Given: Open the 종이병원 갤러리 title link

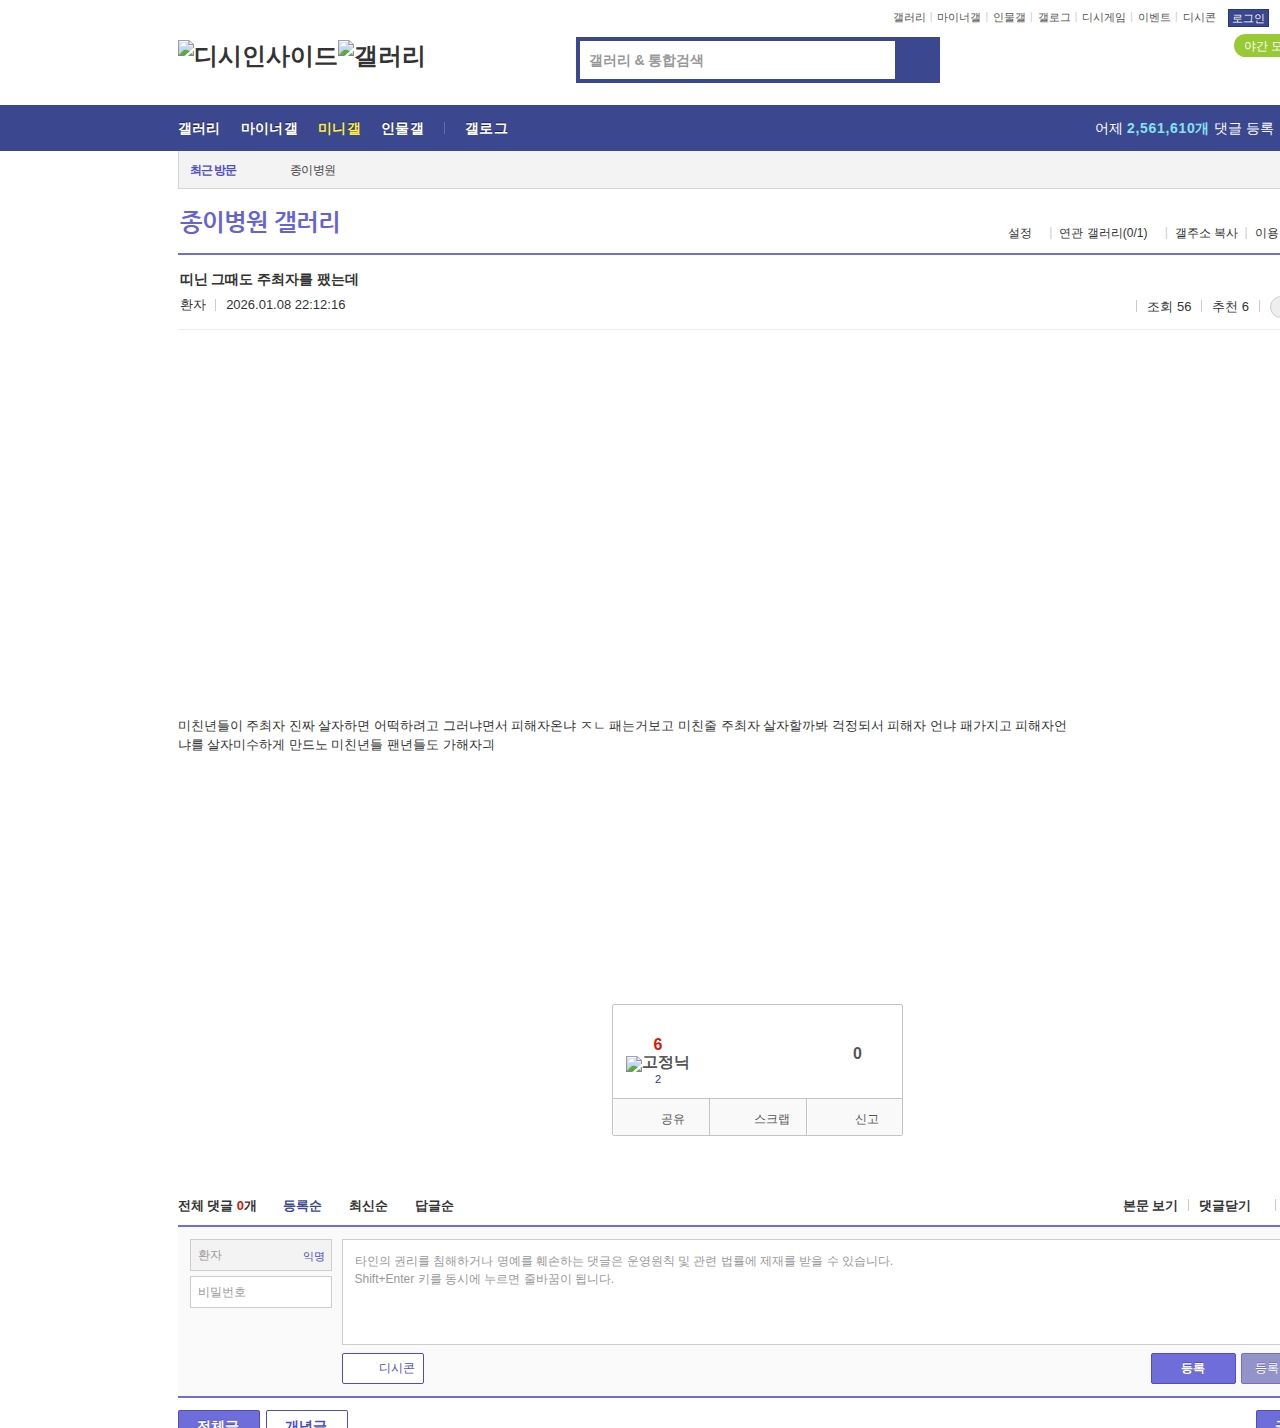Looking at the screenshot, I should (260, 222).
